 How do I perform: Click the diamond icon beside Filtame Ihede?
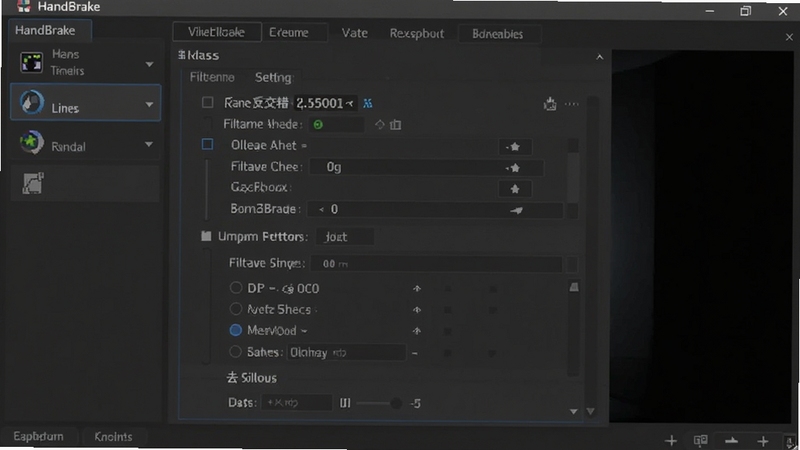click(x=380, y=124)
